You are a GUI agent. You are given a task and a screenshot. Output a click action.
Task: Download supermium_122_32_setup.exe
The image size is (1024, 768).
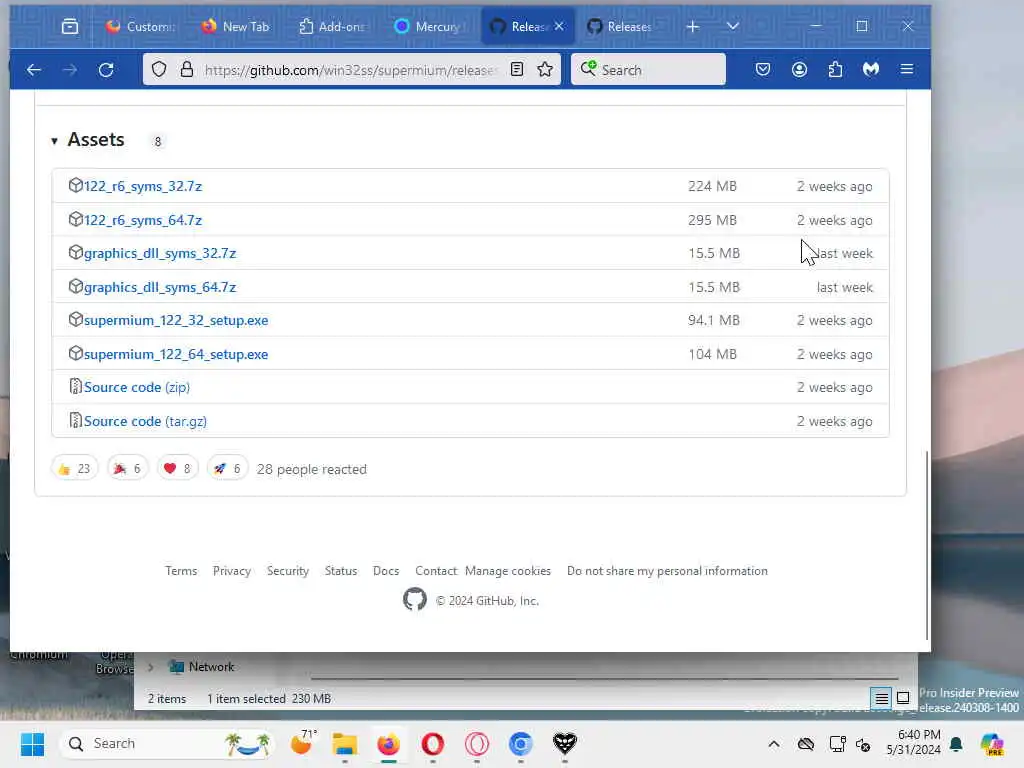point(176,321)
